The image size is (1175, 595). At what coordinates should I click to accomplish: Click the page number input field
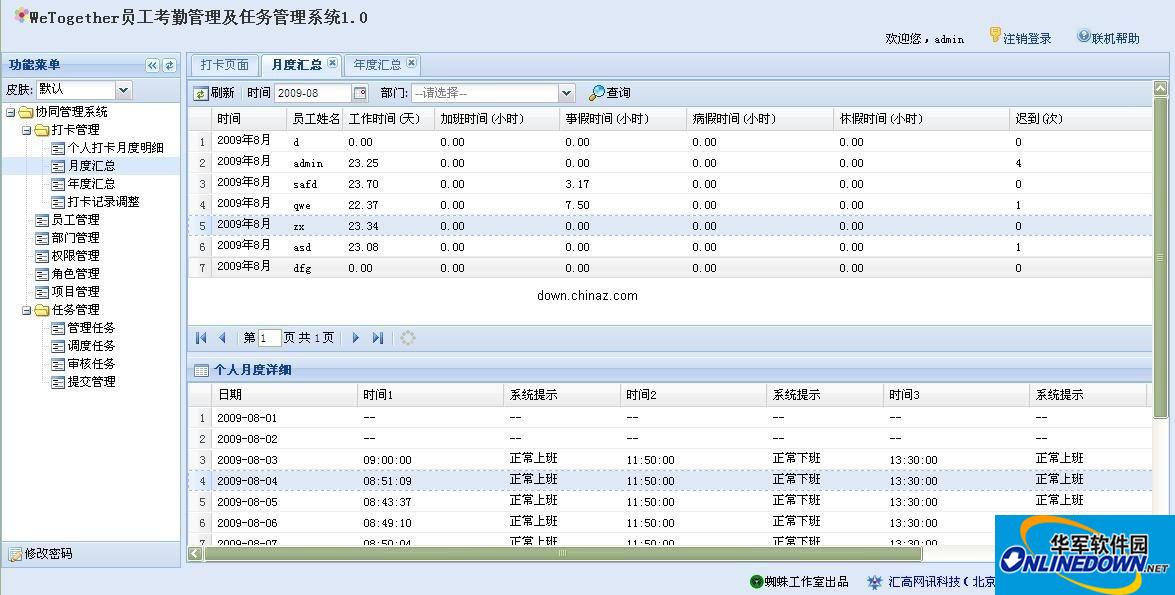click(x=267, y=338)
